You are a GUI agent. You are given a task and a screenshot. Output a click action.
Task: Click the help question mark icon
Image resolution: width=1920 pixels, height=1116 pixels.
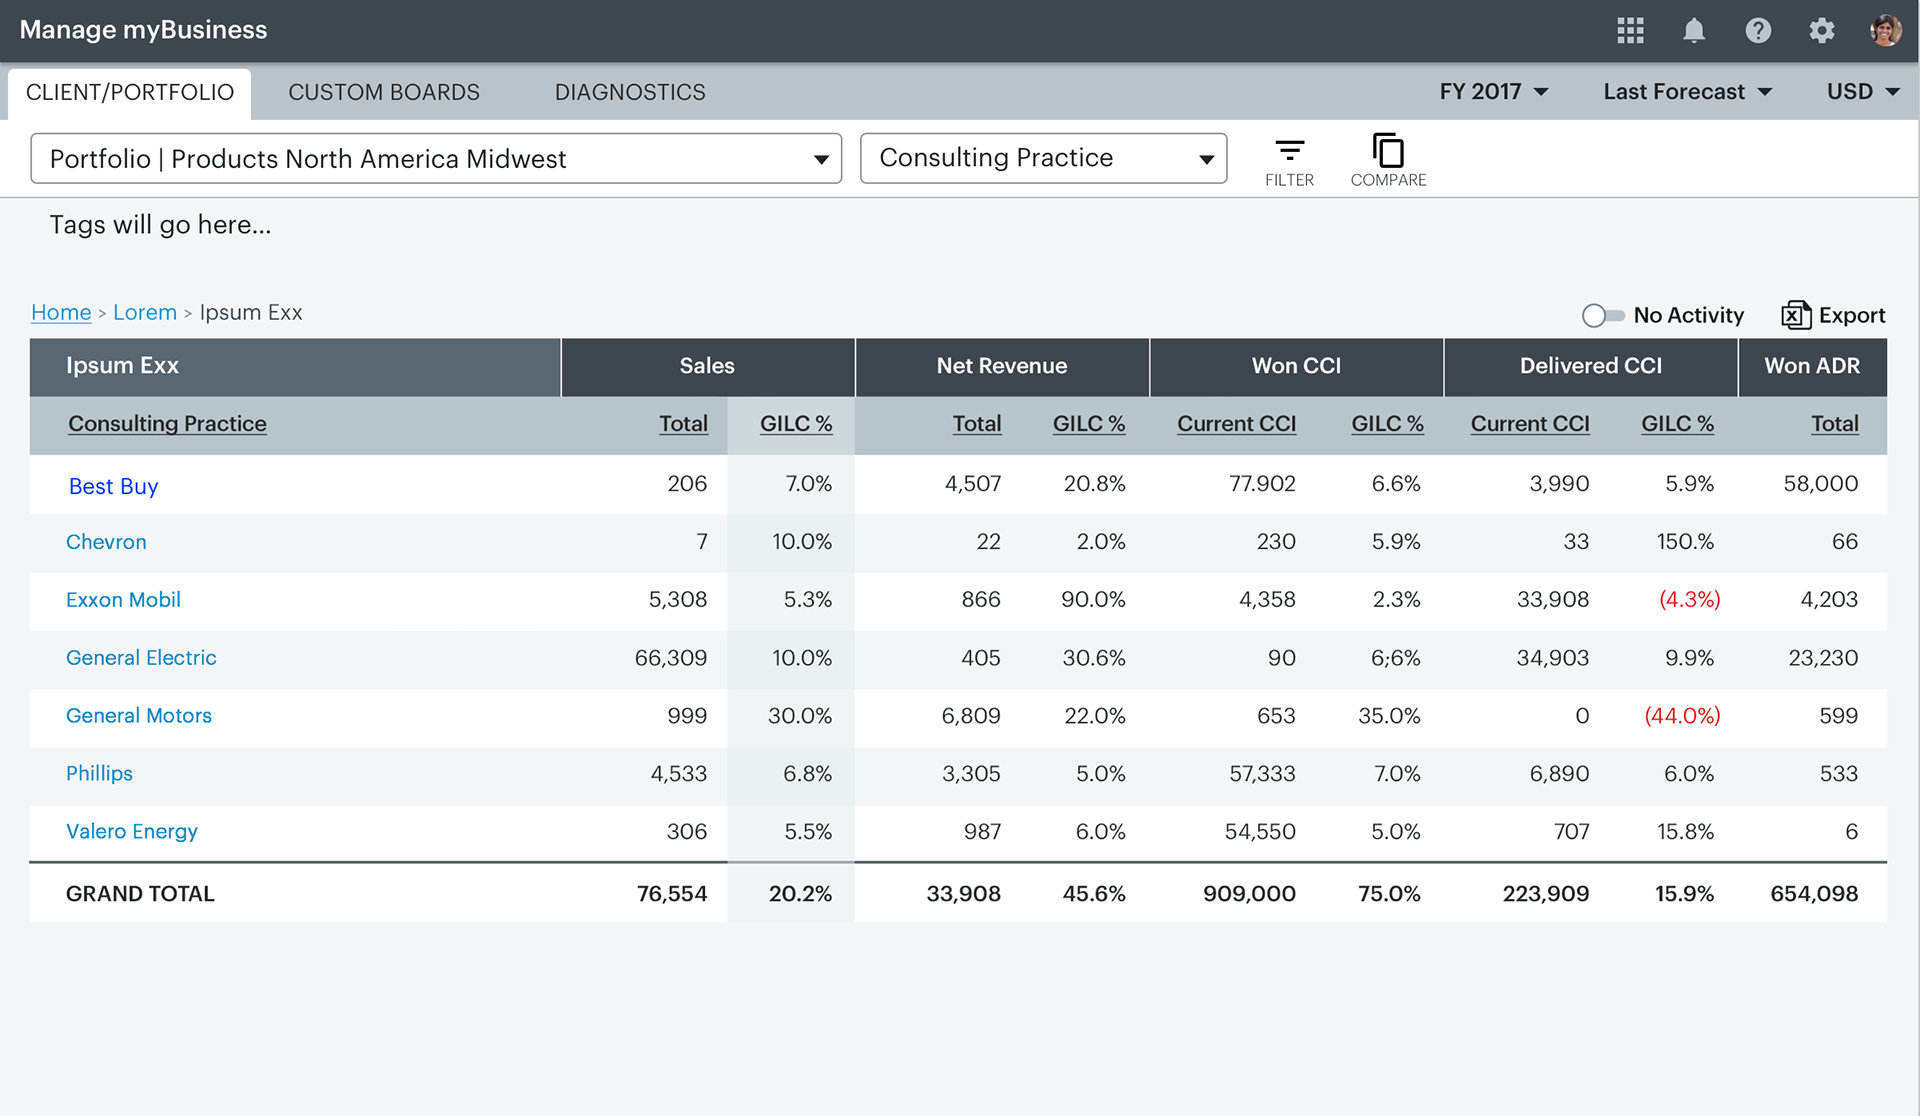(1758, 31)
